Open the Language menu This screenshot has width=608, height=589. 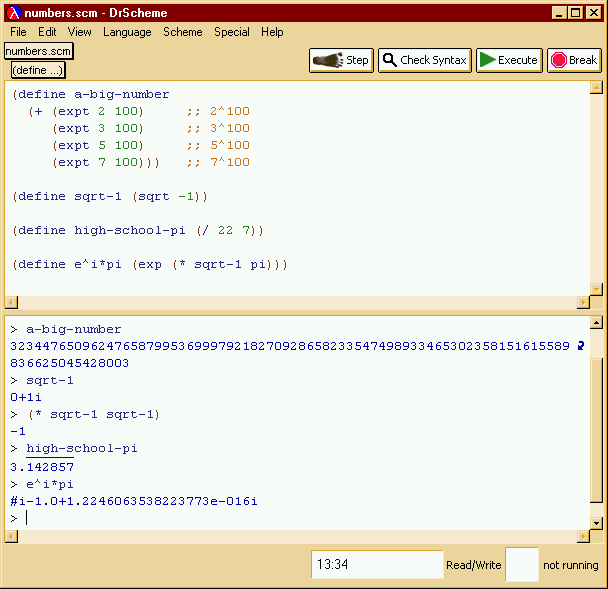pyautogui.click(x=127, y=32)
